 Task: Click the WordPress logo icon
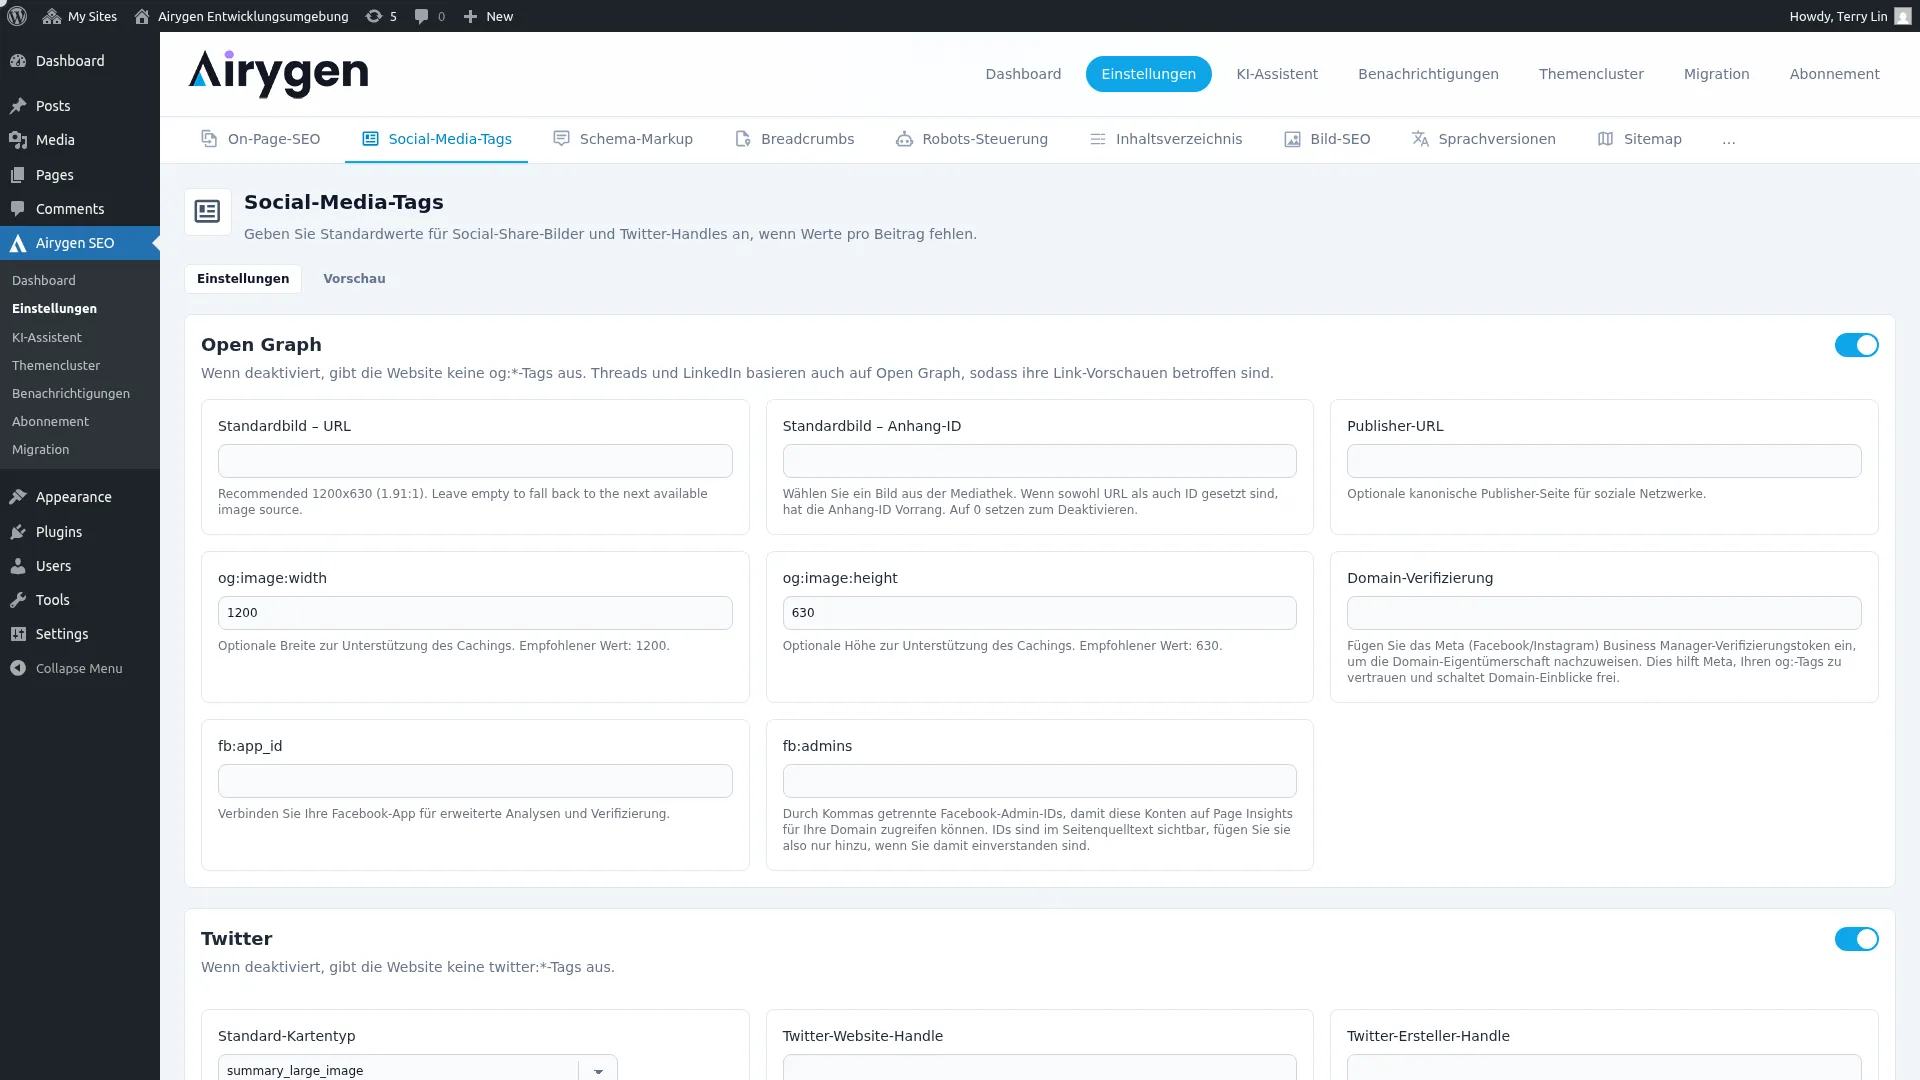(x=17, y=16)
